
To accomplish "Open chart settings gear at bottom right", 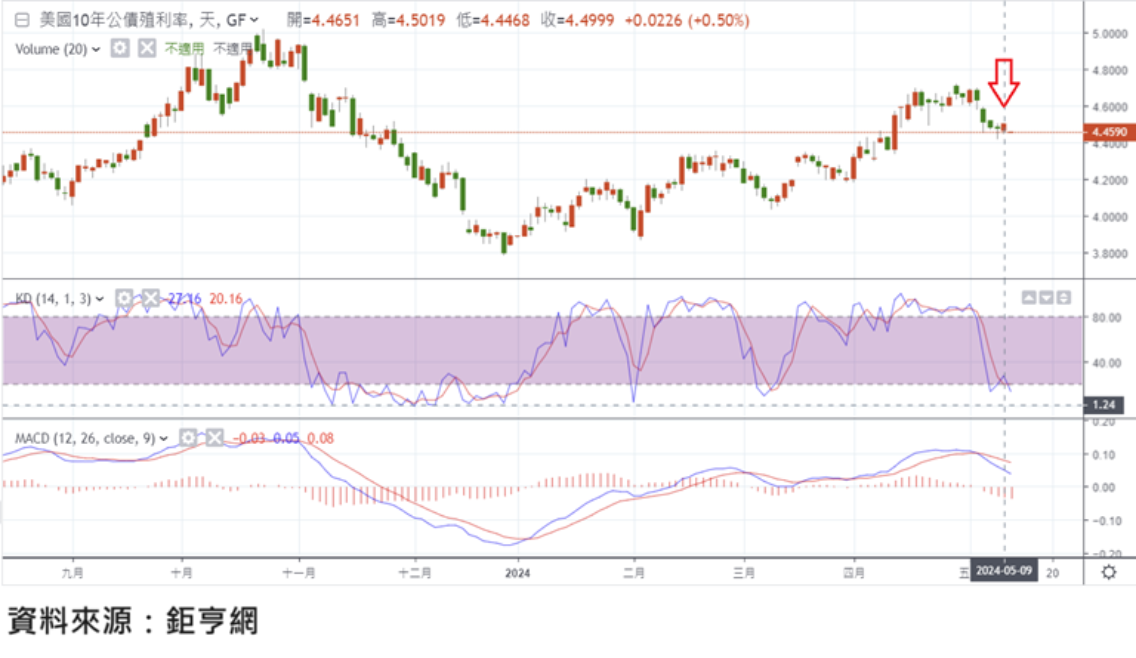I will click(x=1108, y=572).
